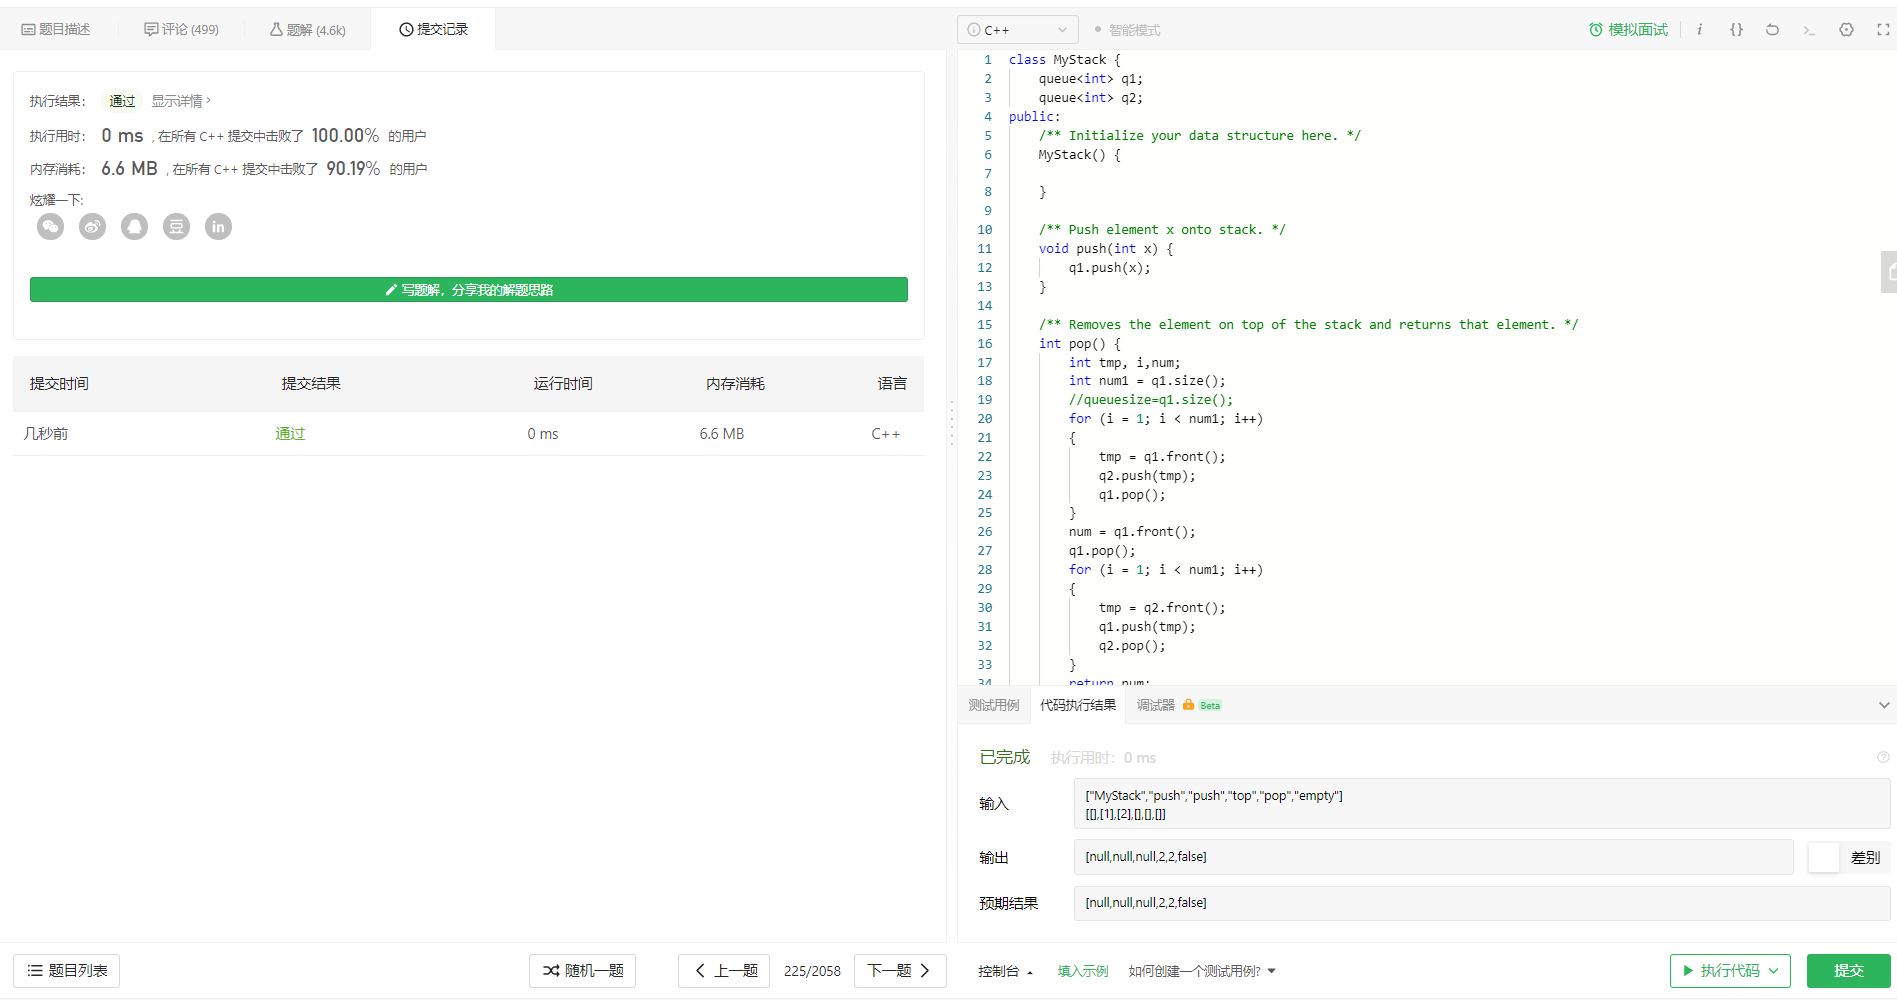This screenshot has width=1897, height=1000.
Task: Open help icon in results panel
Action: click(x=1883, y=758)
